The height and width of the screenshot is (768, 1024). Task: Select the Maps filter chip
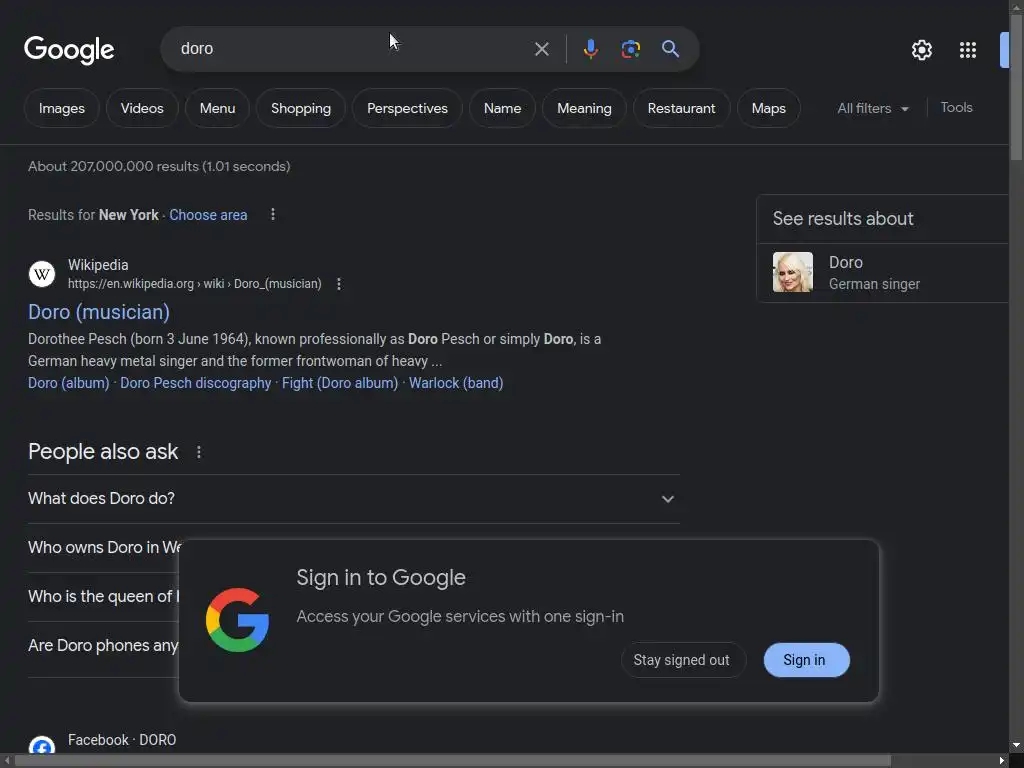click(769, 108)
